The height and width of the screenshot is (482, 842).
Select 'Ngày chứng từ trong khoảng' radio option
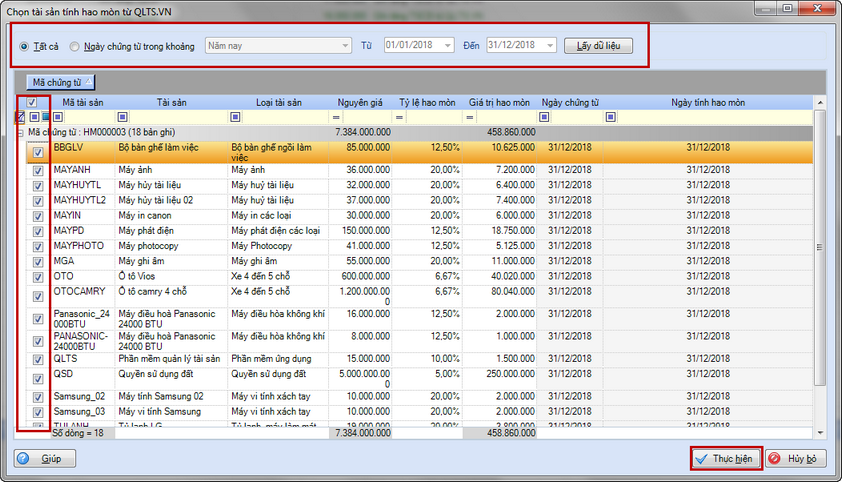click(x=74, y=47)
